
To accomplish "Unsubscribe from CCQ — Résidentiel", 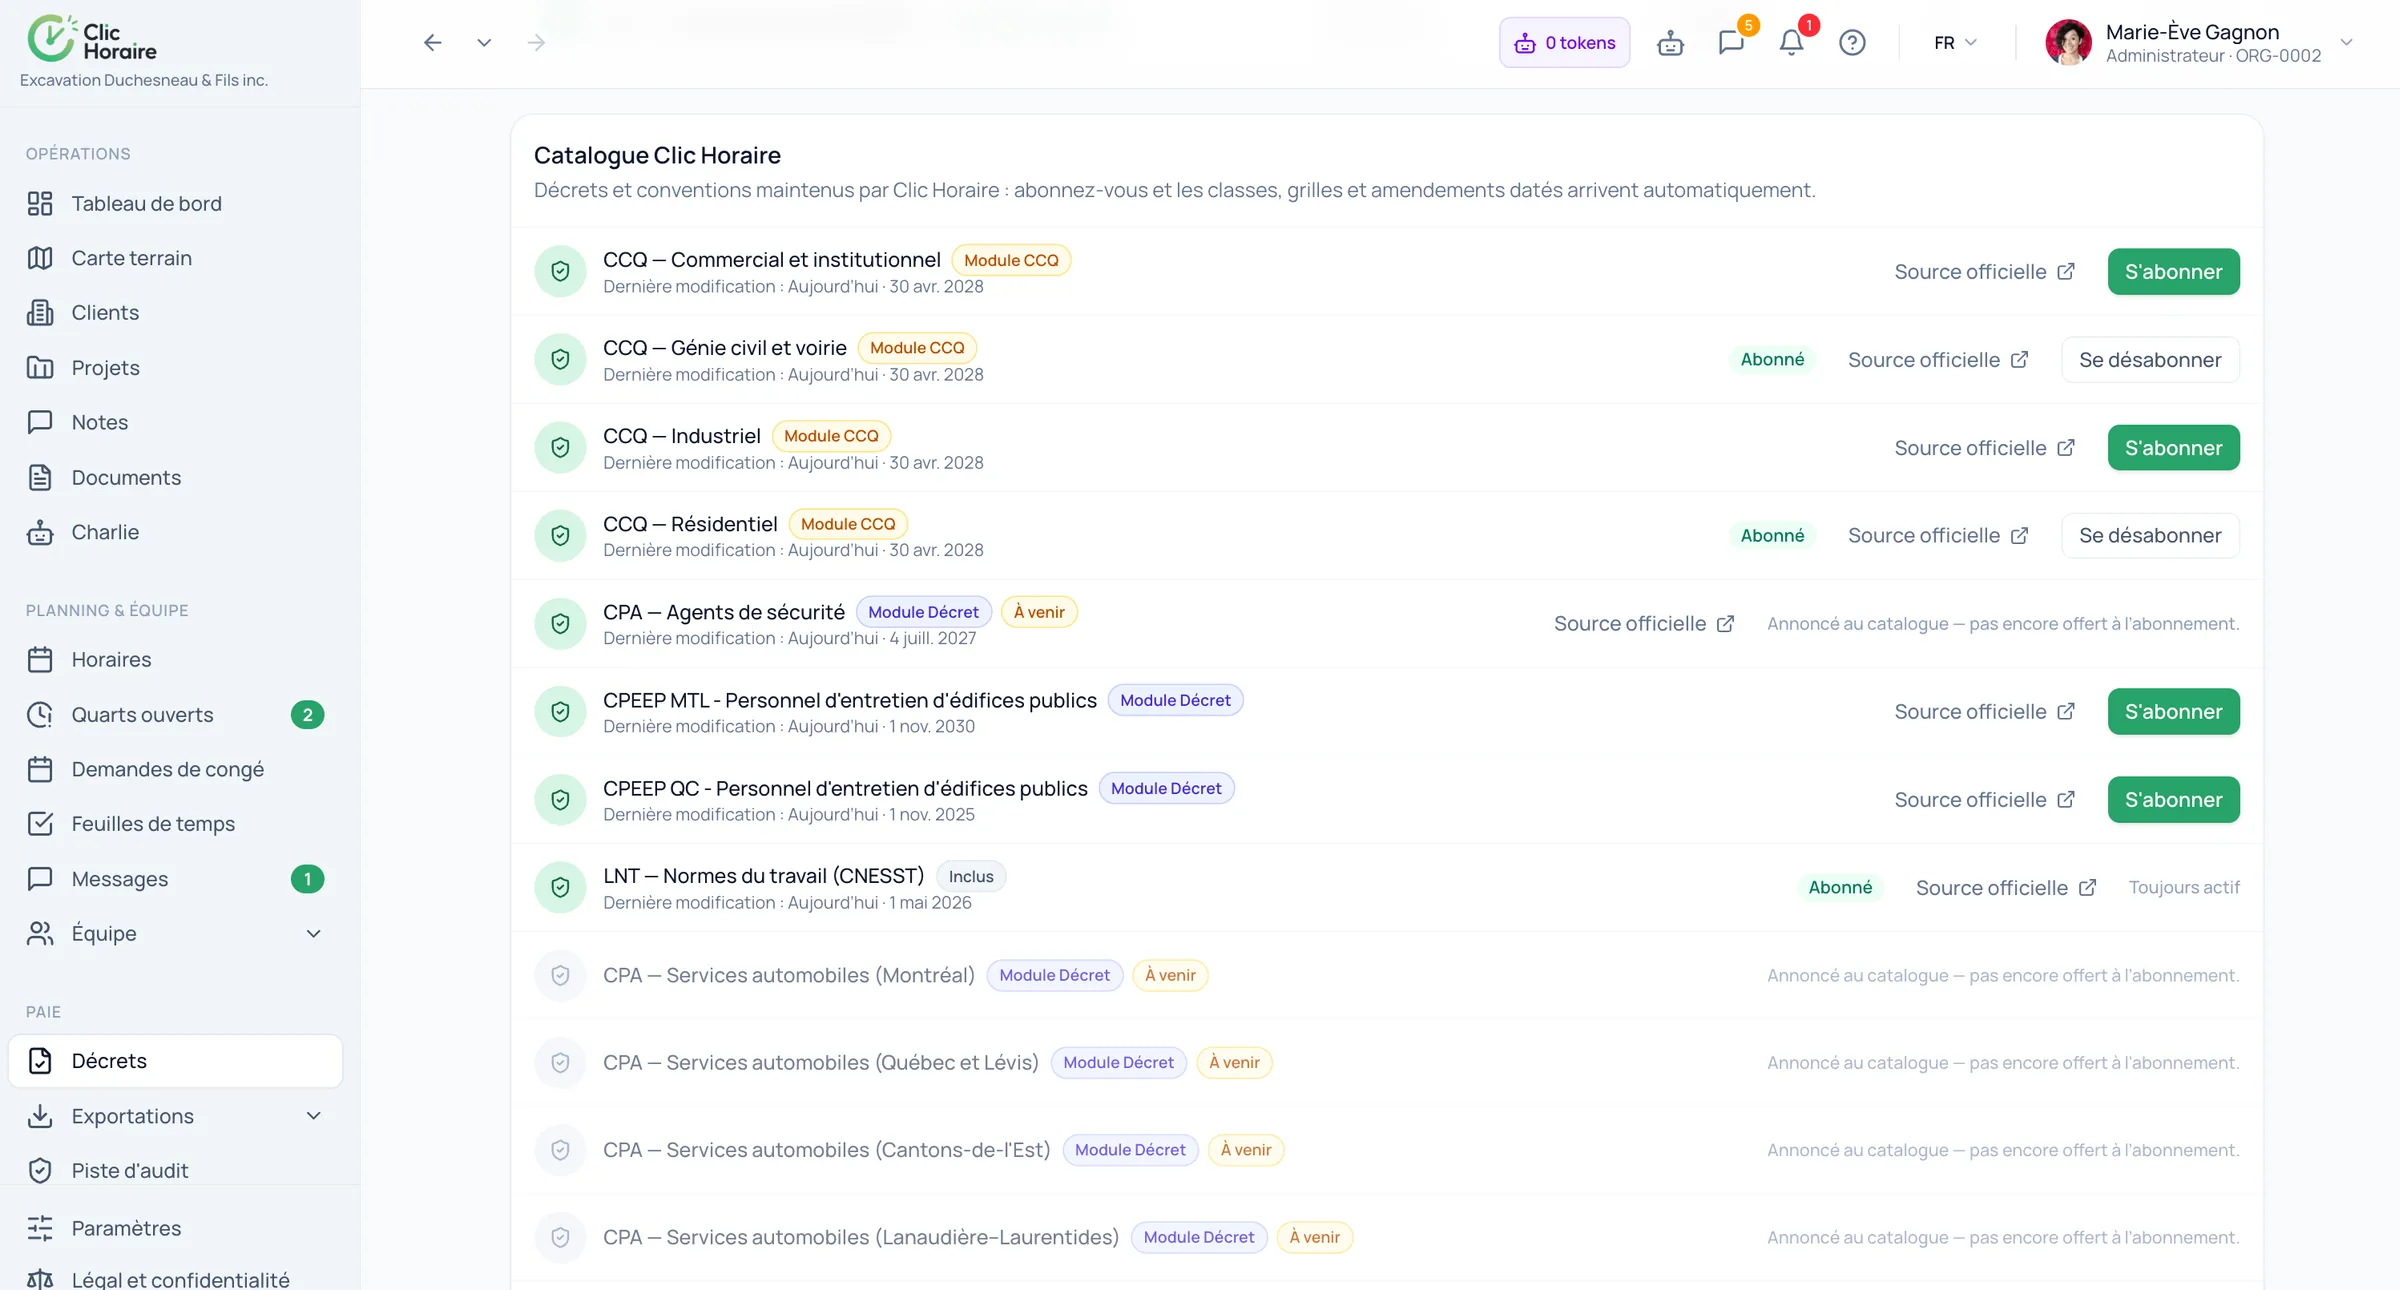I will [x=2150, y=536].
